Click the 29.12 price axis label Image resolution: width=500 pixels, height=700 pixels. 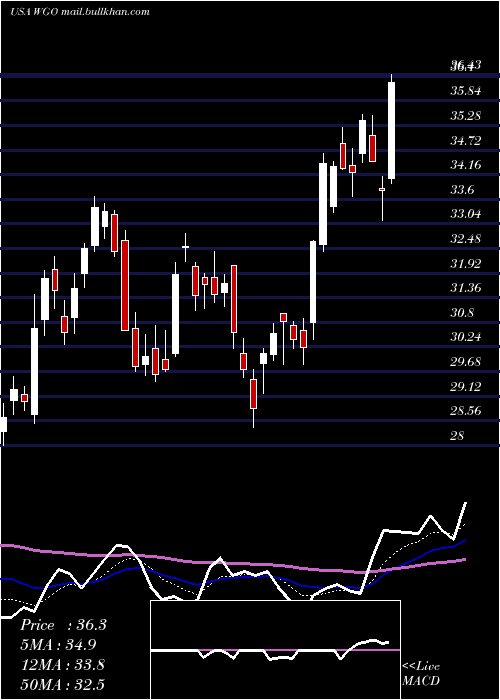click(466, 387)
